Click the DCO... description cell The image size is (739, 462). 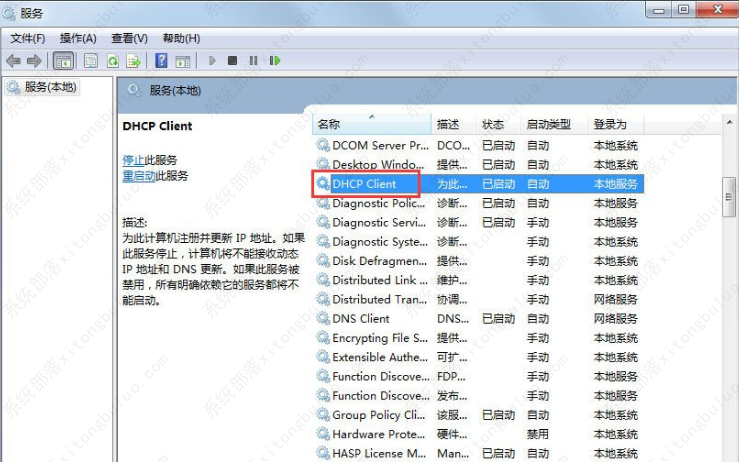coord(453,145)
